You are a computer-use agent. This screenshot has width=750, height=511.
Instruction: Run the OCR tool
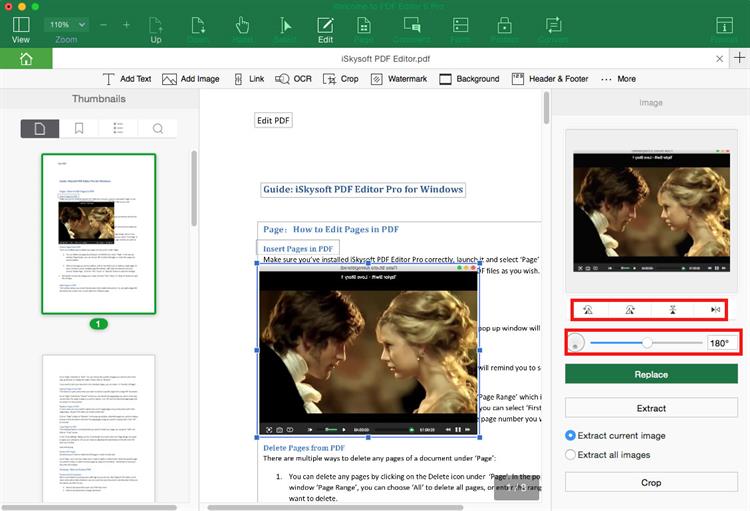pyautogui.click(x=293, y=79)
